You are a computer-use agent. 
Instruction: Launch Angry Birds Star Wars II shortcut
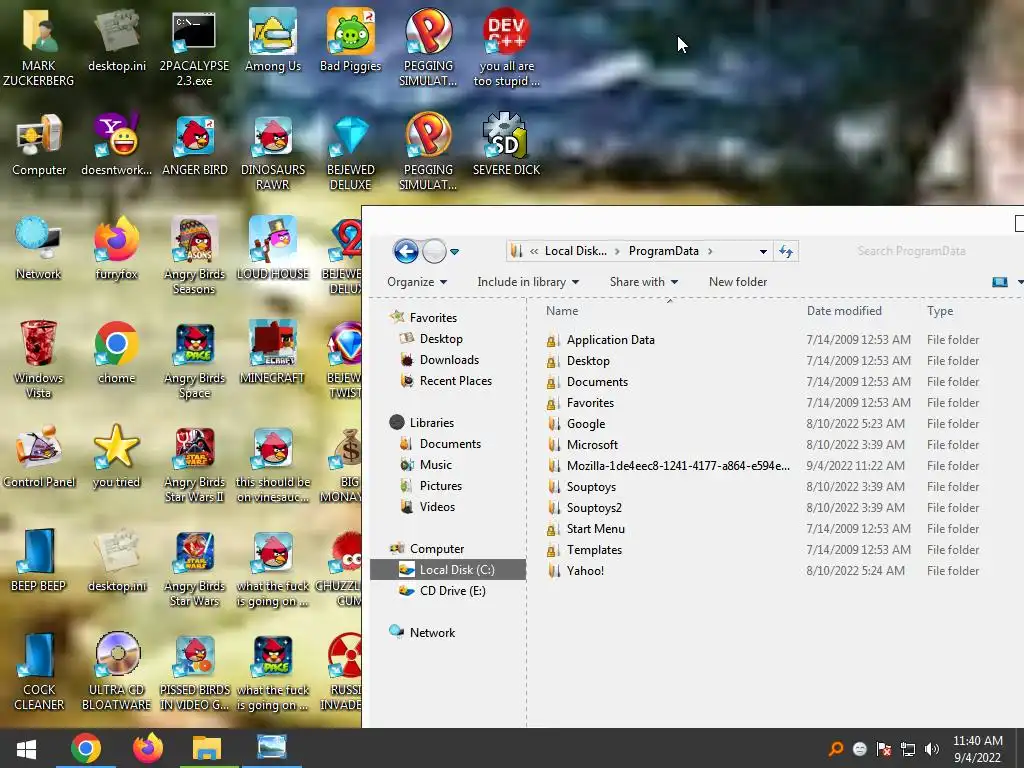pyautogui.click(x=194, y=463)
